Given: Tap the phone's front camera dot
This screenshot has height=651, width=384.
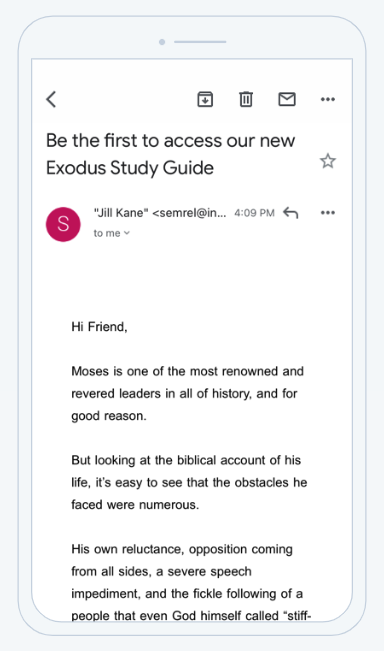Looking at the screenshot, I should click(x=162, y=42).
